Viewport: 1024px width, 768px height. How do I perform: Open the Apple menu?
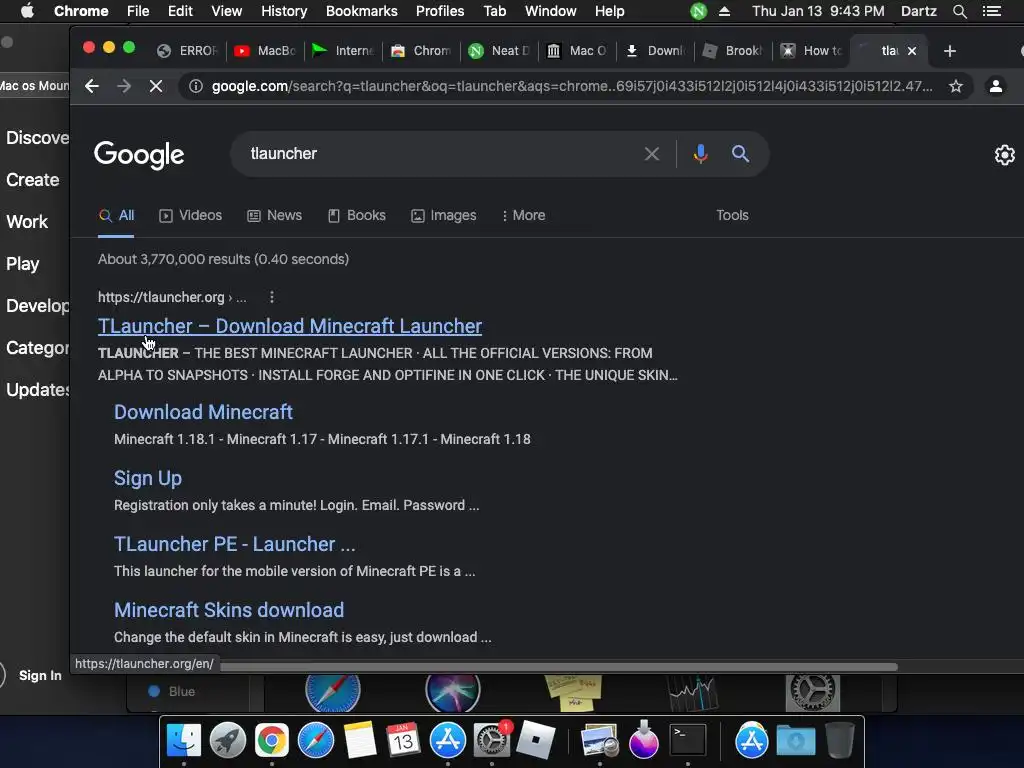click(x=27, y=11)
